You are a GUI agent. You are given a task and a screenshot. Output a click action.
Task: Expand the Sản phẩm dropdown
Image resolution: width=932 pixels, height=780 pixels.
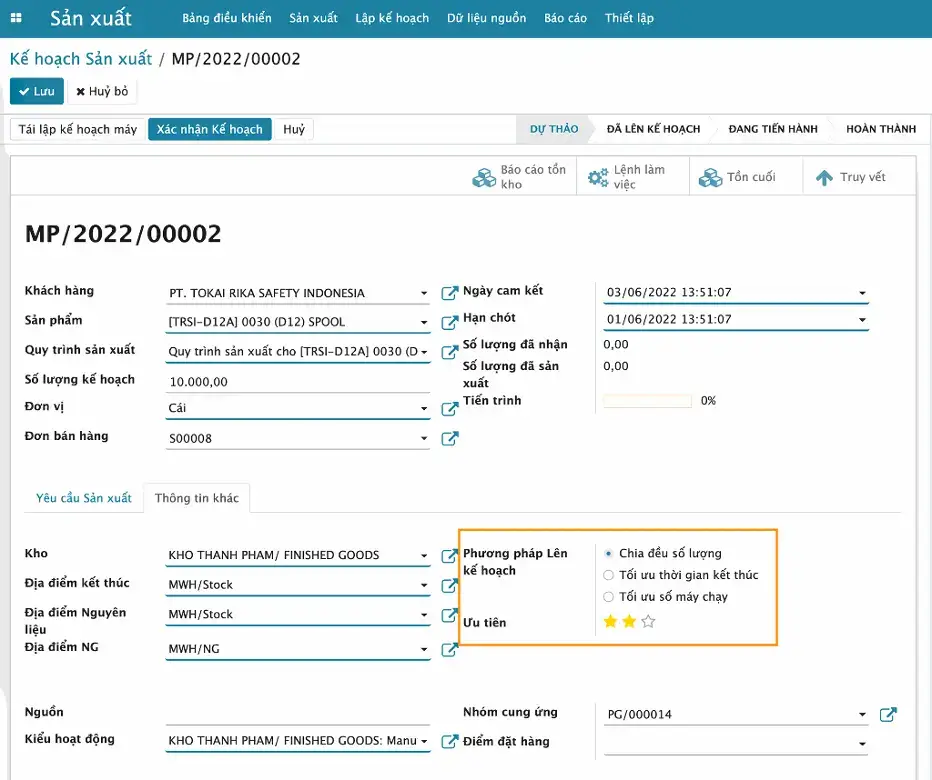[x=424, y=322]
